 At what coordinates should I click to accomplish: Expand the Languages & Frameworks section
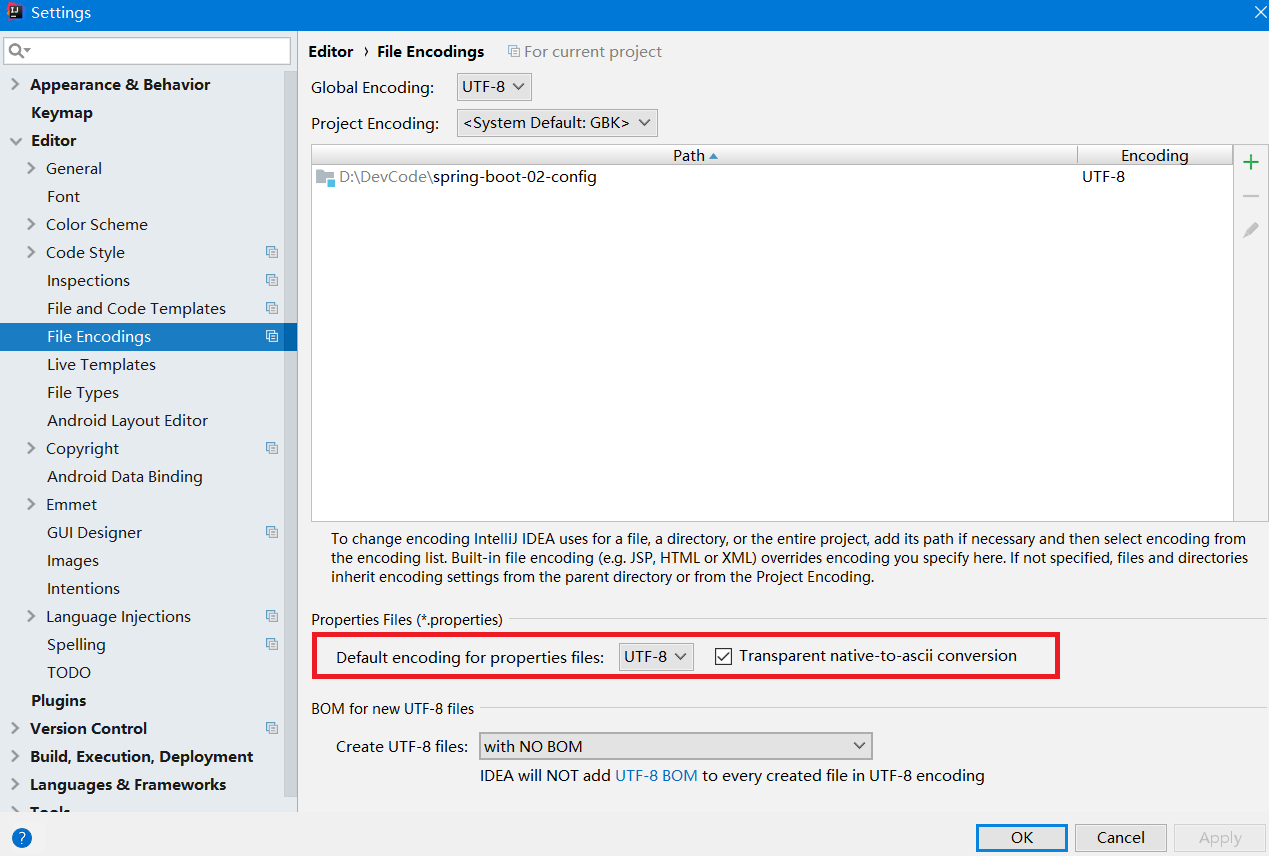pyautogui.click(x=15, y=785)
